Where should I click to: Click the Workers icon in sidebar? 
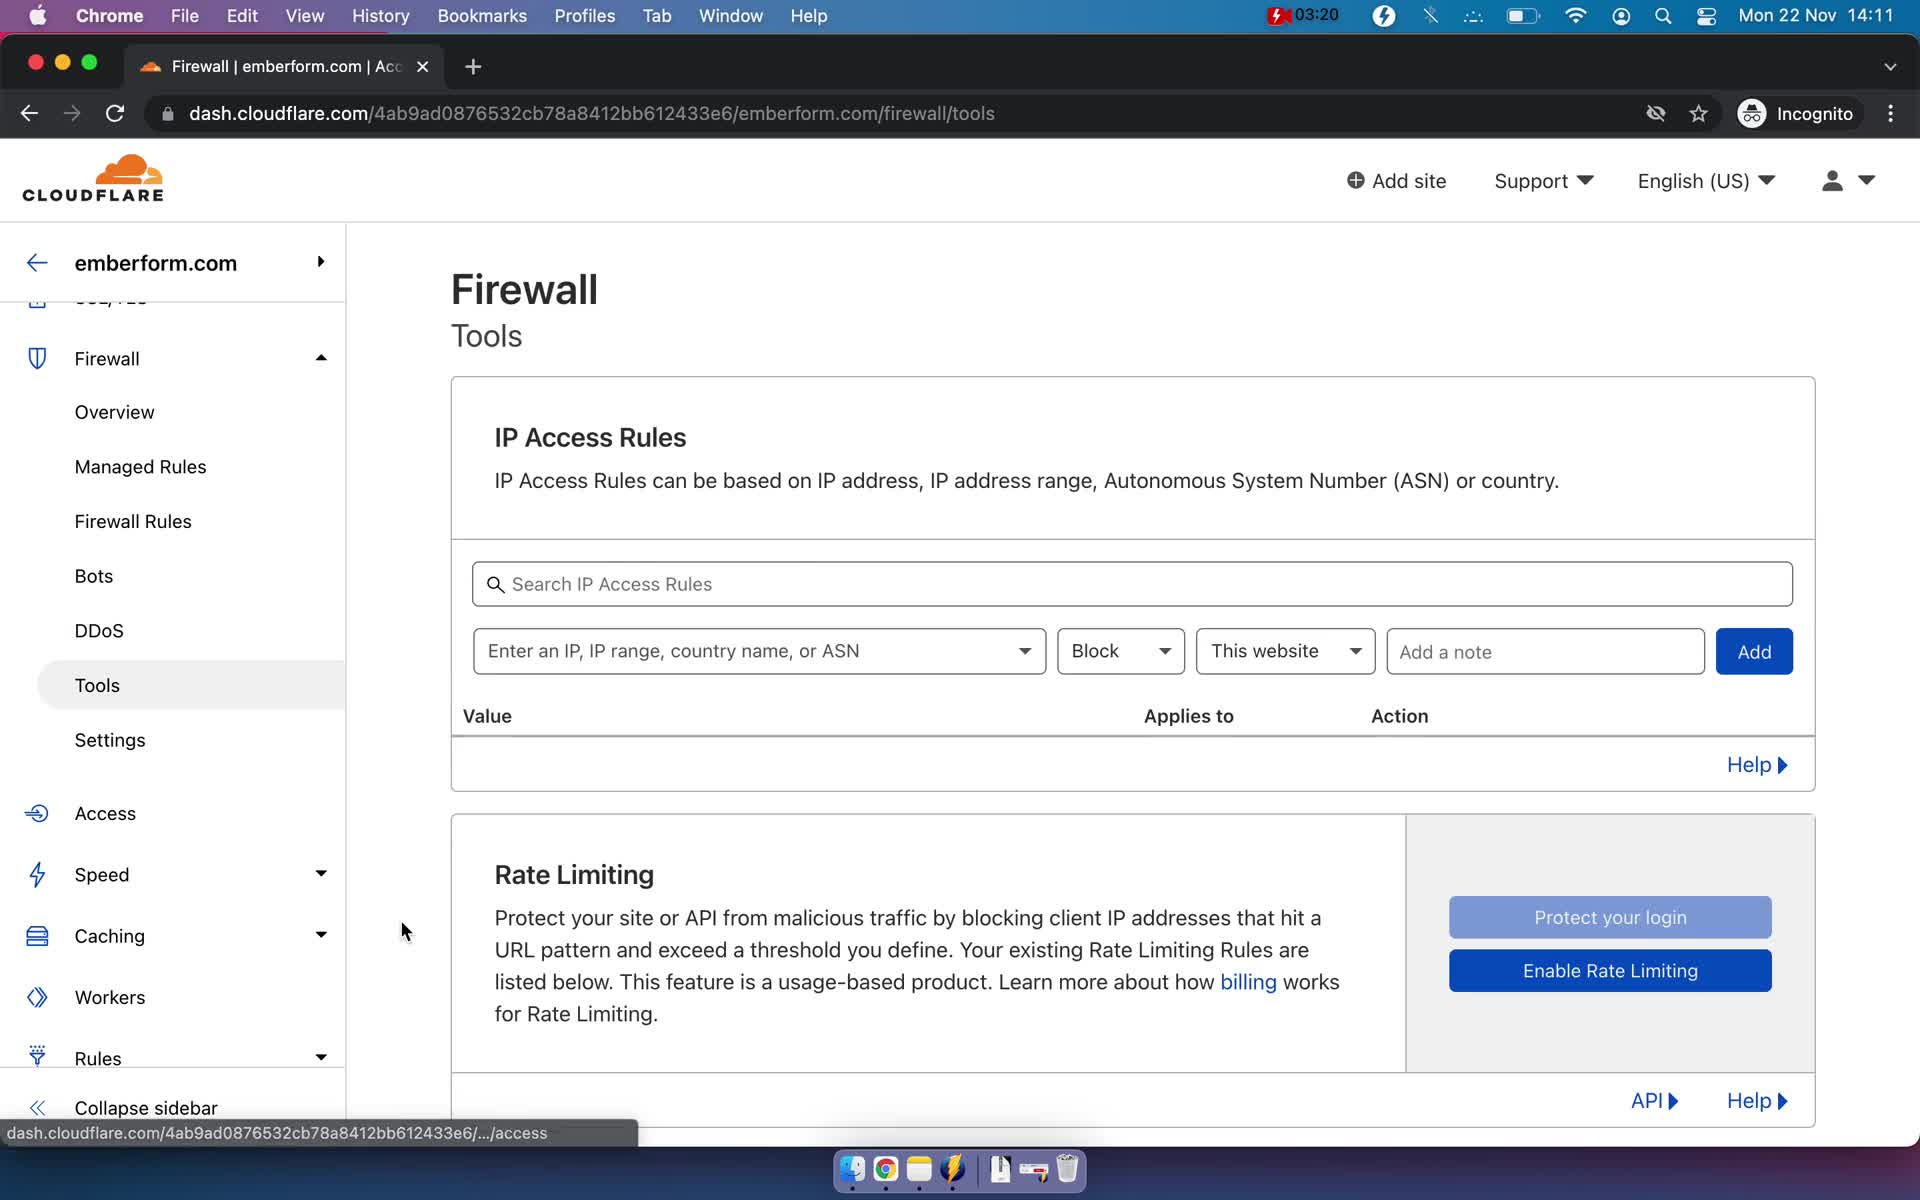click(37, 995)
